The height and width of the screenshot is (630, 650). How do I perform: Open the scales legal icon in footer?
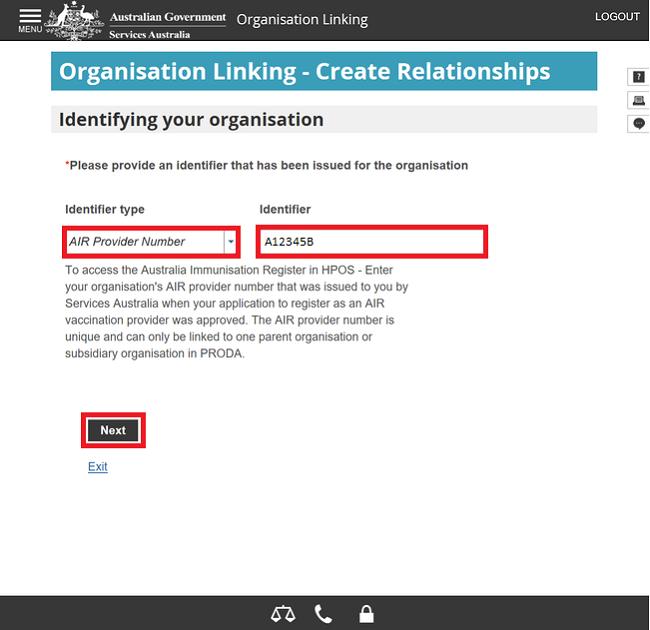pyautogui.click(x=283, y=614)
